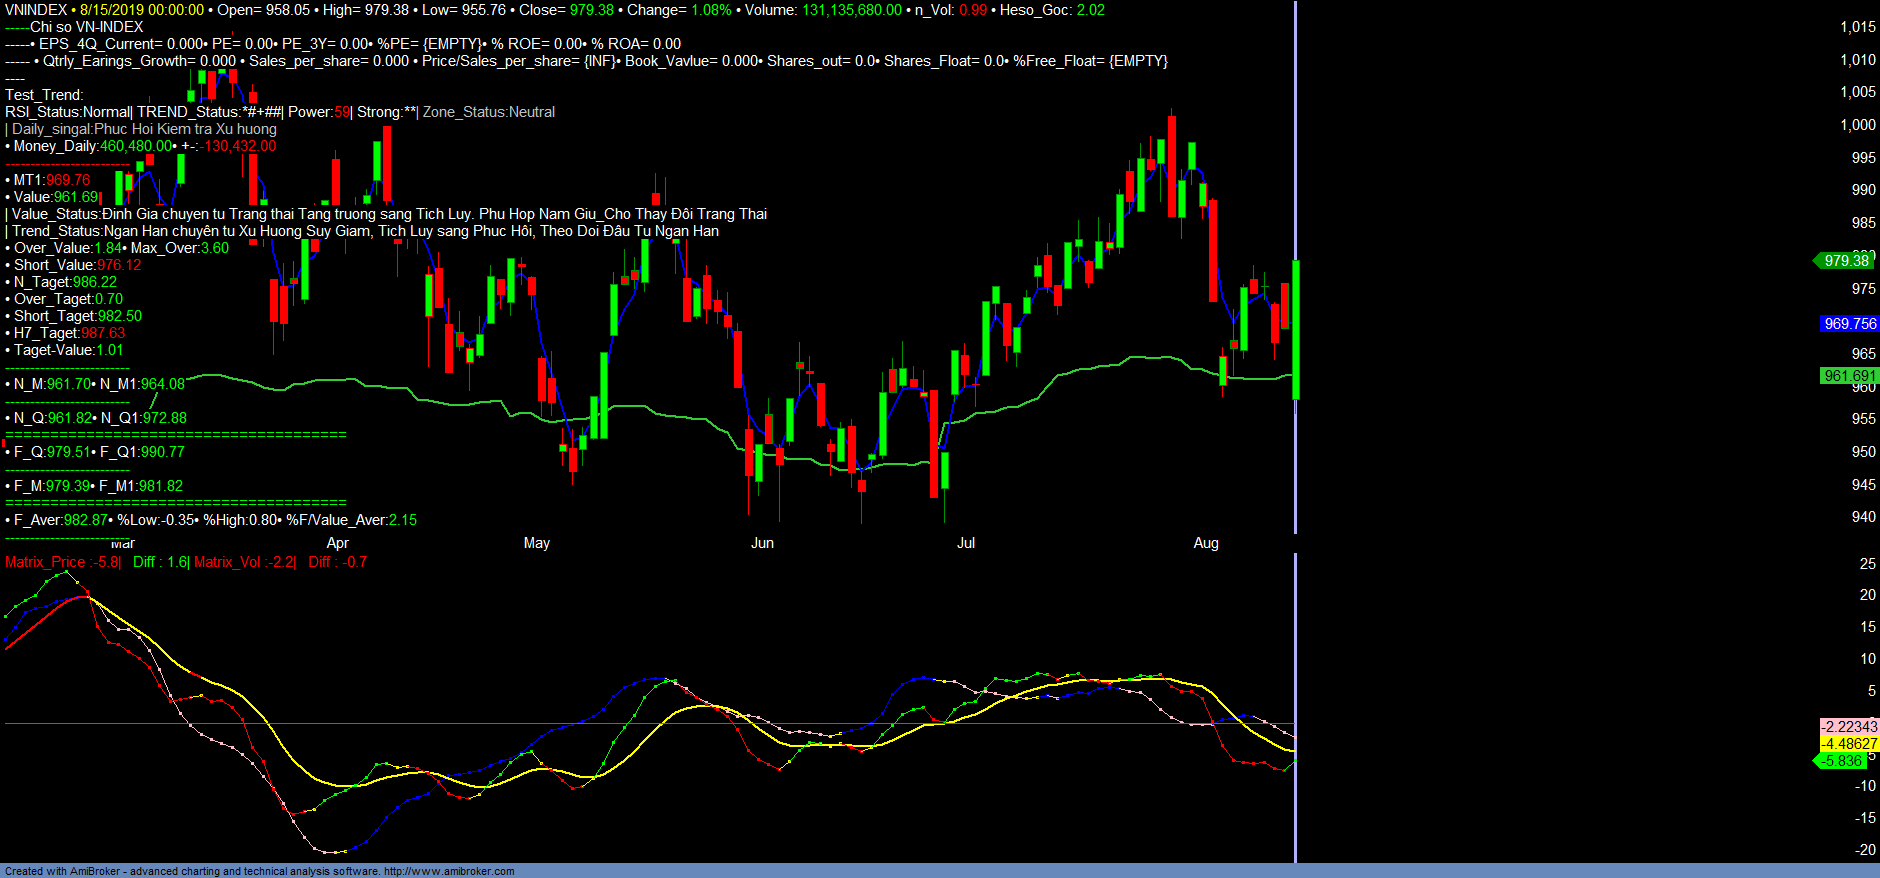The width and height of the screenshot is (1880, 878).
Task: Click the yellow -4.48627 indicator value tag
Action: point(1849,744)
